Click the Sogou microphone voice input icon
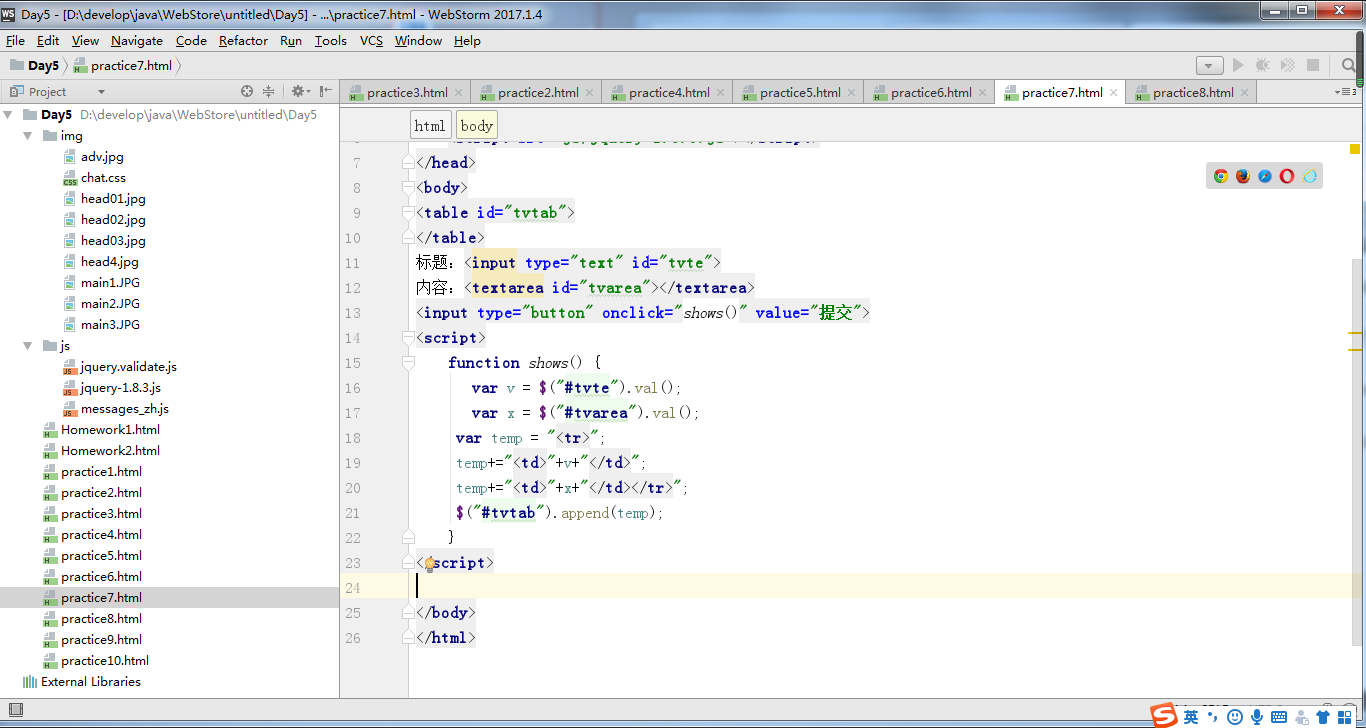1366x728 pixels. click(1257, 717)
